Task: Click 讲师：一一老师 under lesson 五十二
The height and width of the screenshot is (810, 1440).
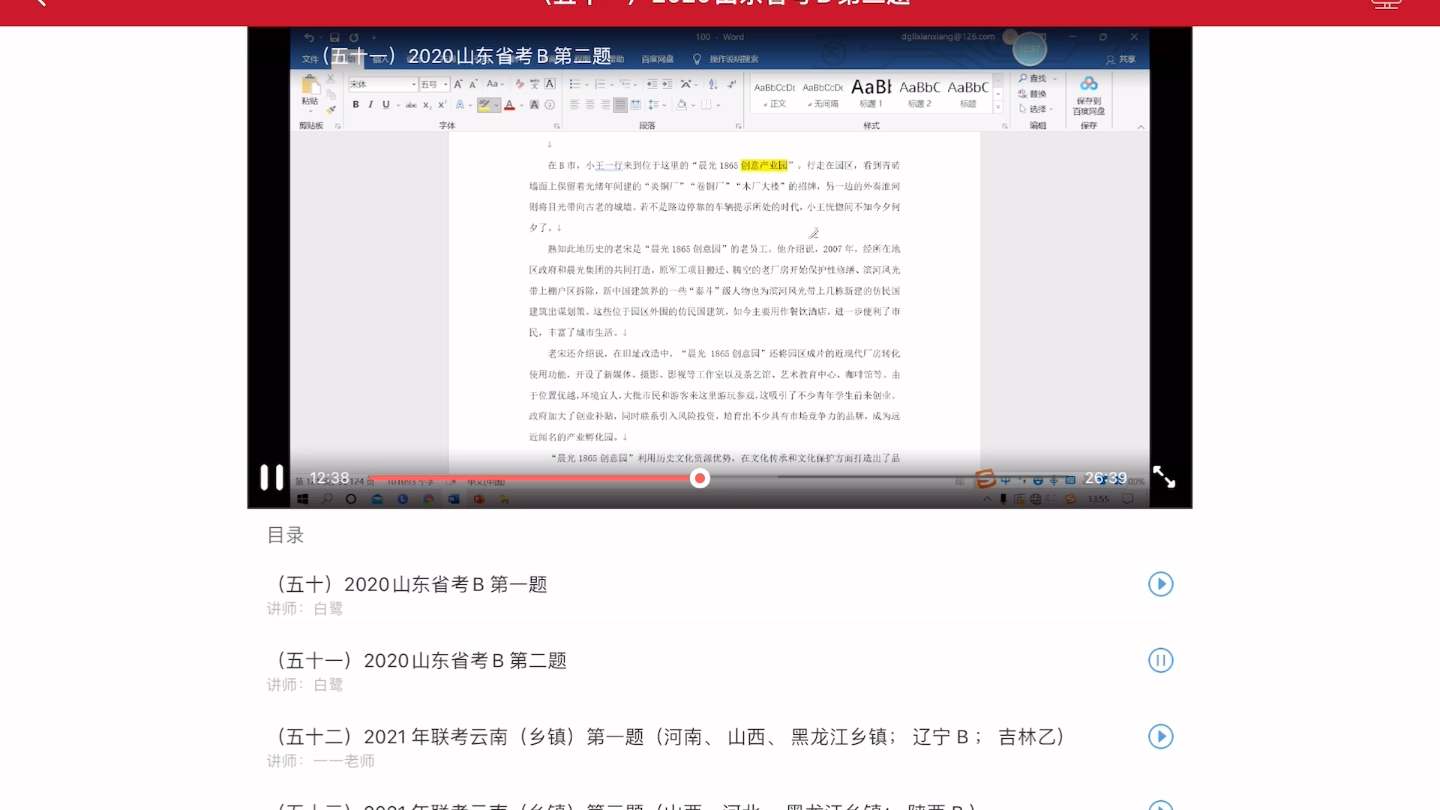Action: pos(321,761)
